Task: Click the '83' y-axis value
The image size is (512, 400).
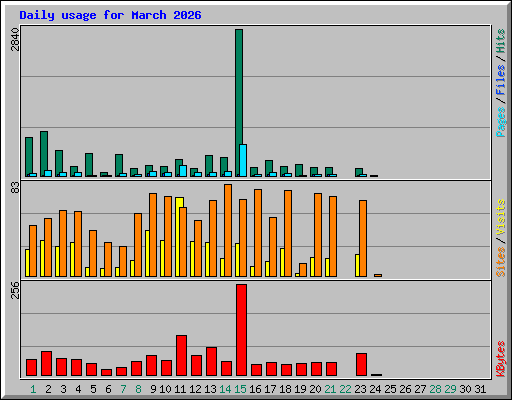Action: coord(15,188)
